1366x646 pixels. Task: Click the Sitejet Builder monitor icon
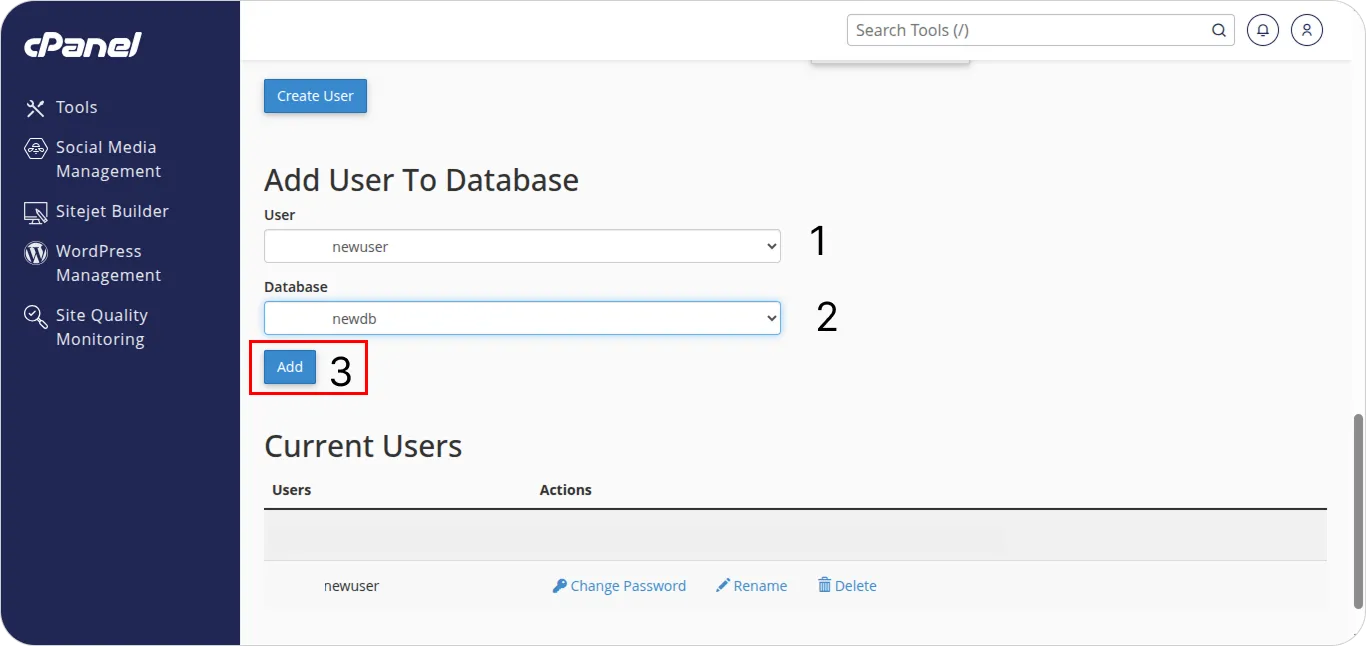point(36,212)
